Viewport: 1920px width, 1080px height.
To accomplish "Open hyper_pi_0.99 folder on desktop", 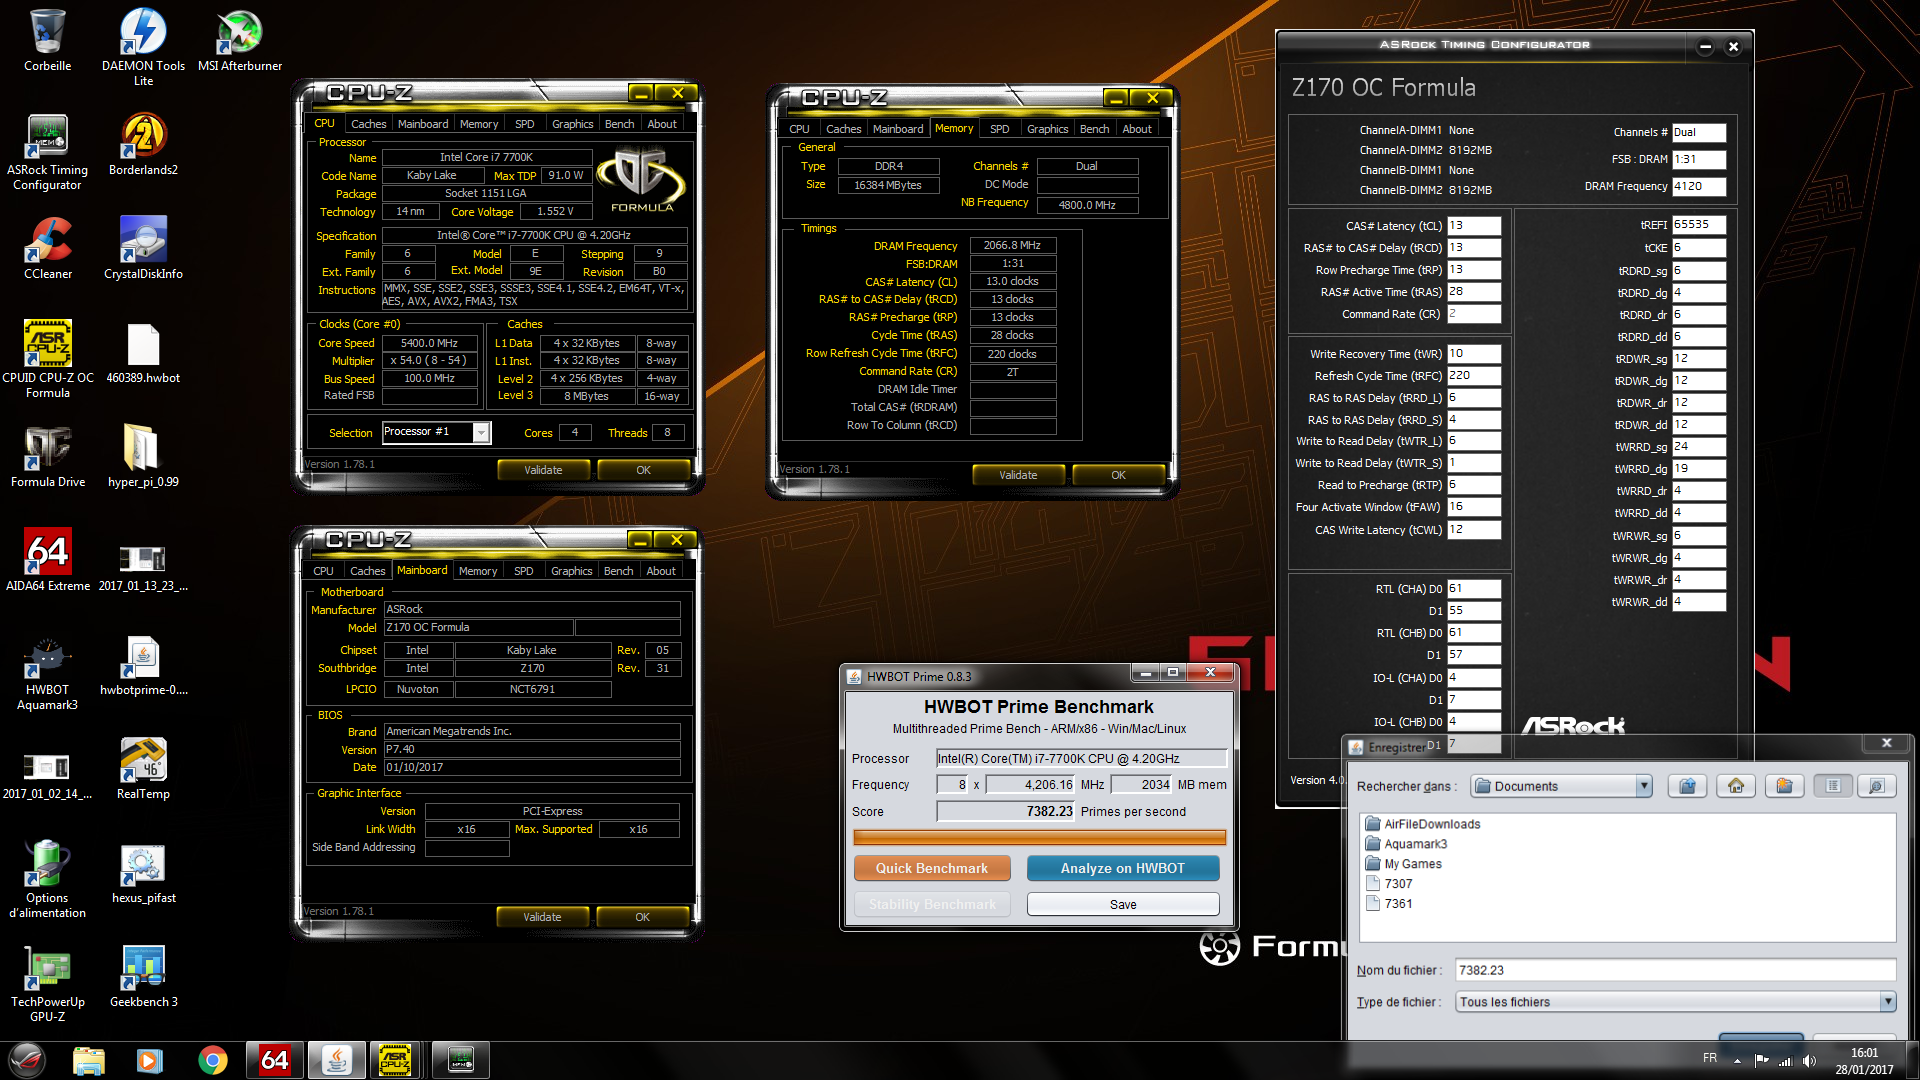I will [143, 457].
